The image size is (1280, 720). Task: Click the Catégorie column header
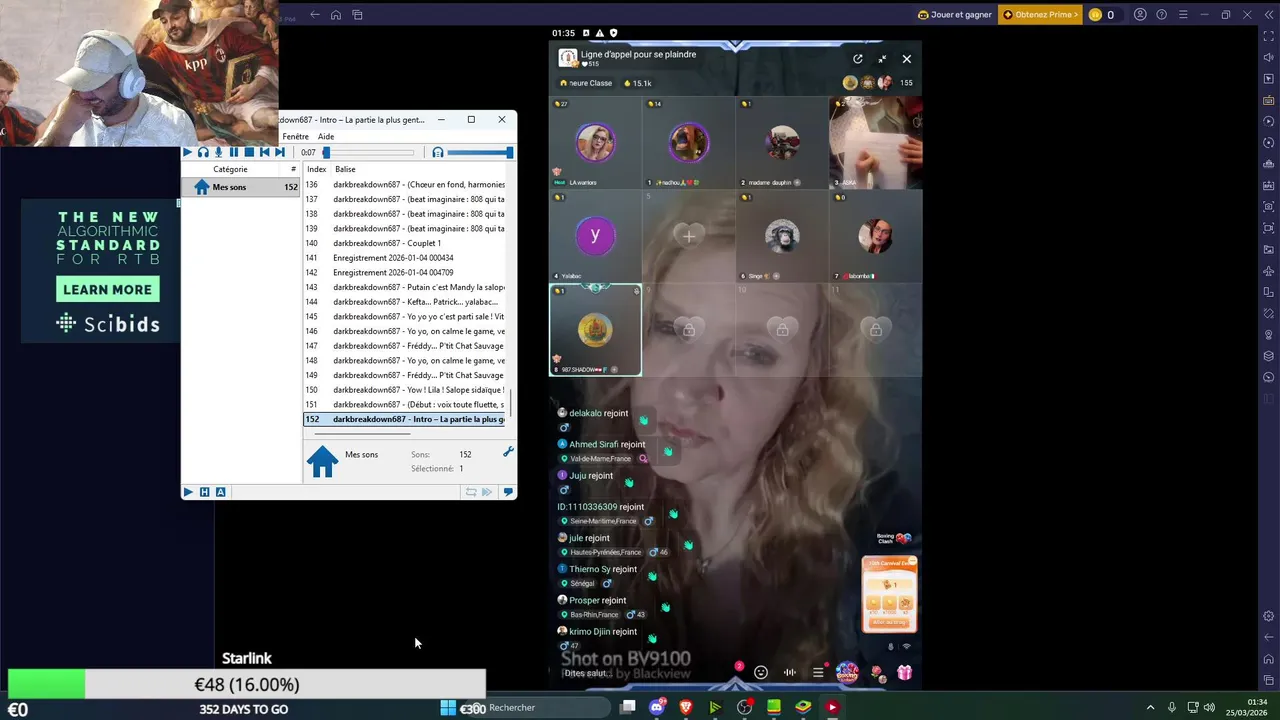pyautogui.click(x=230, y=169)
